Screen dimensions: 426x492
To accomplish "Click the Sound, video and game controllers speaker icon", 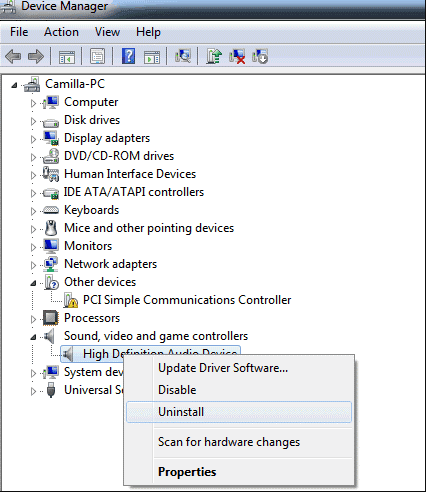I will [49, 336].
